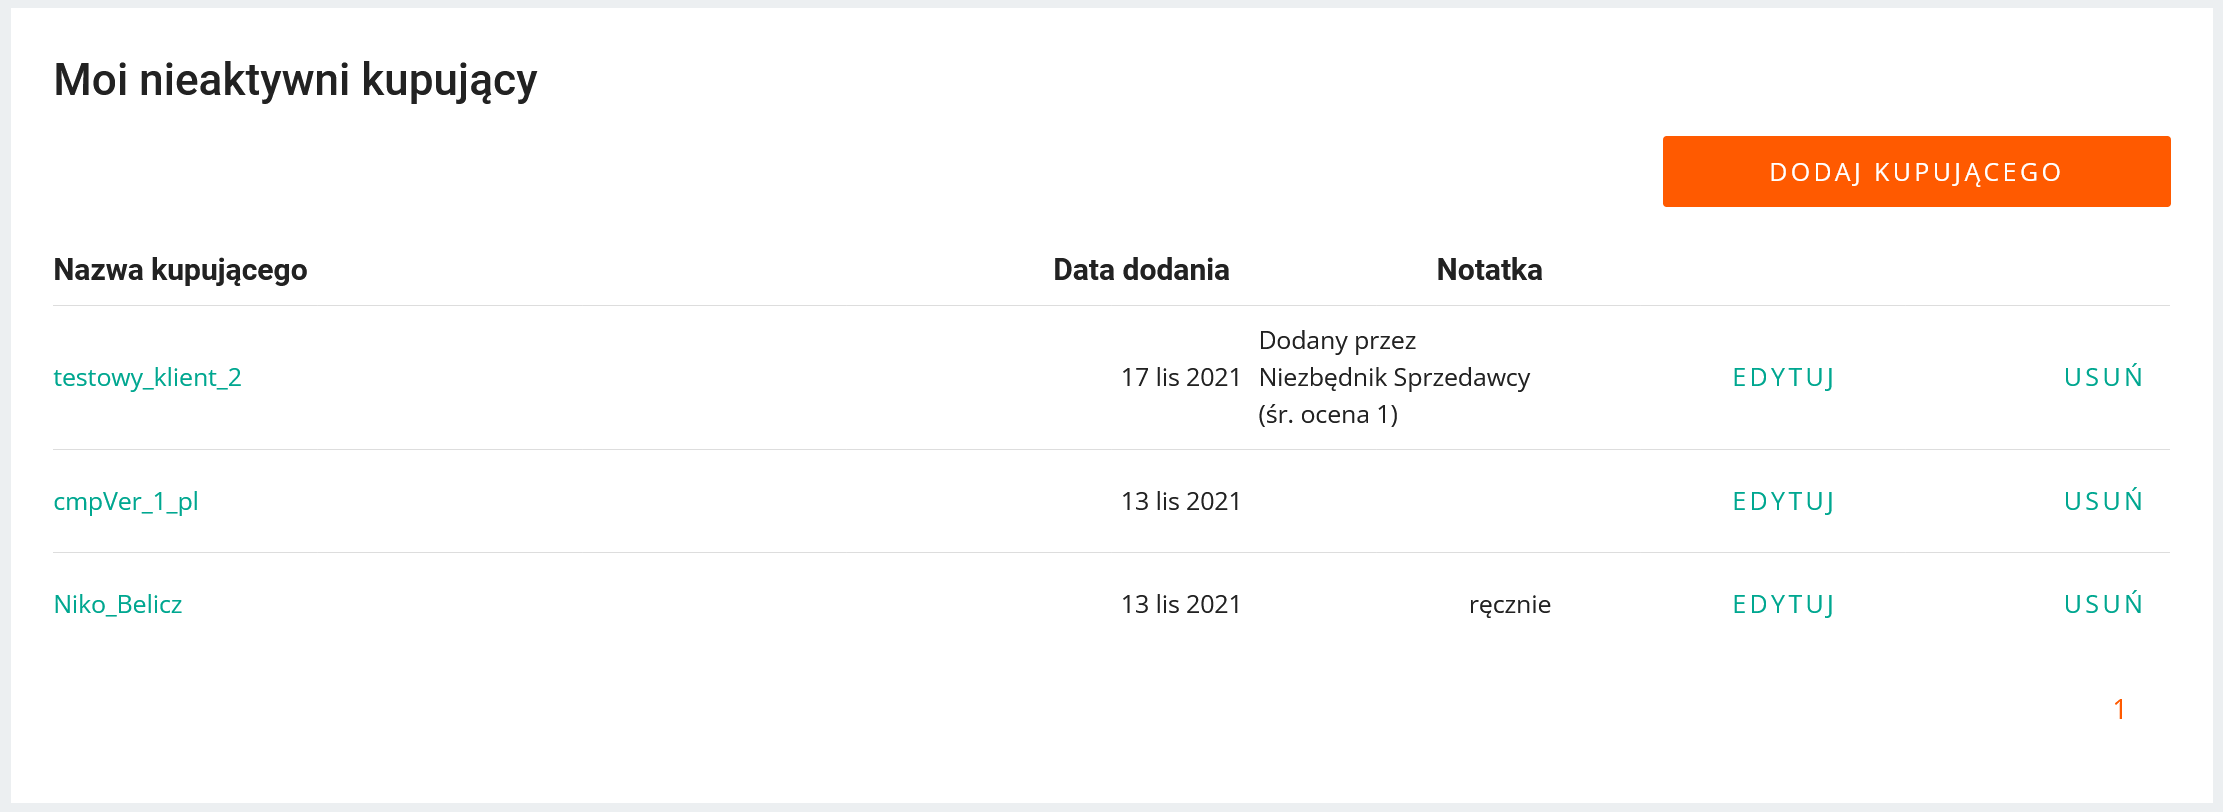Viewport: 2223px width, 812px height.
Task: Click the DODAJ KUPUJĄCEGO button
Action: coord(1915,172)
